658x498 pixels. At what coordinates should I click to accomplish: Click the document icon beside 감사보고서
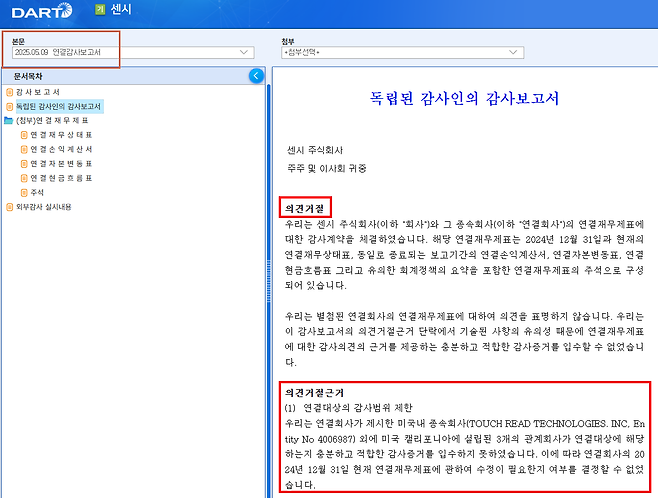[10, 92]
